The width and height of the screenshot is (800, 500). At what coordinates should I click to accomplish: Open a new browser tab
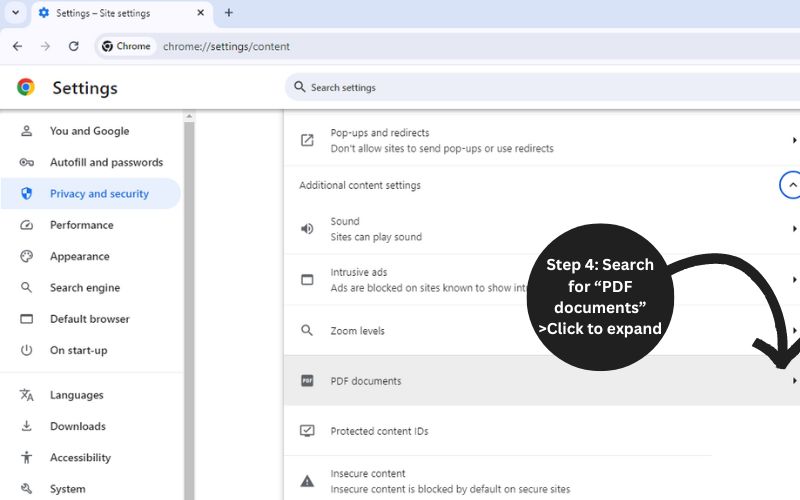(229, 13)
